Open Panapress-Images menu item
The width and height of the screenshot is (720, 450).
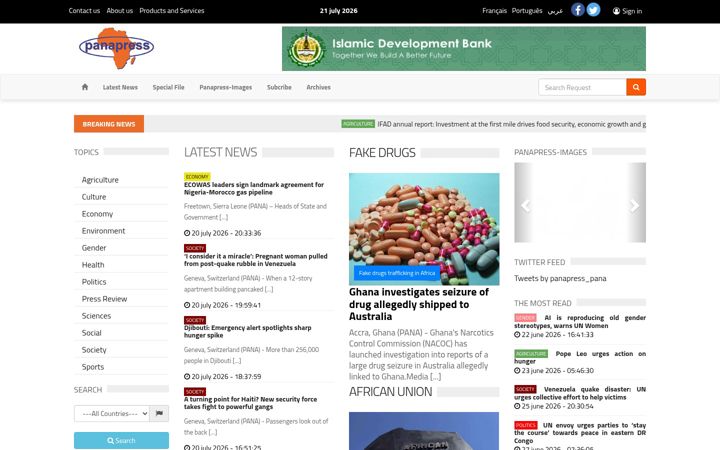coord(225,87)
